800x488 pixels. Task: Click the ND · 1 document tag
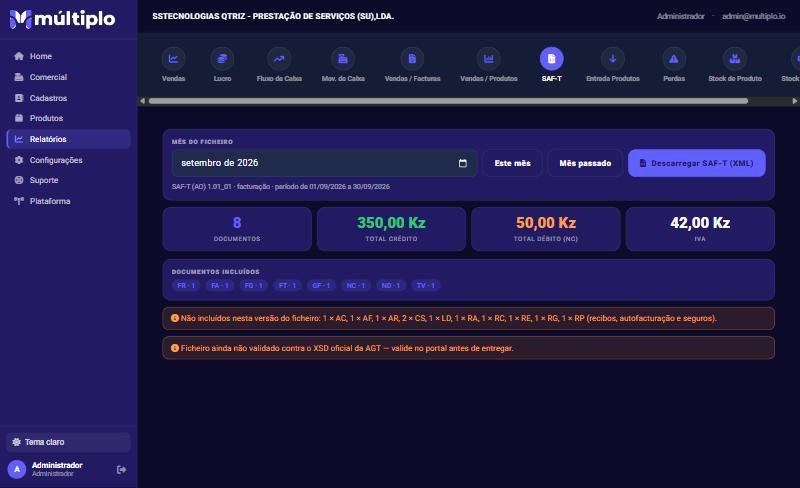[391, 285]
